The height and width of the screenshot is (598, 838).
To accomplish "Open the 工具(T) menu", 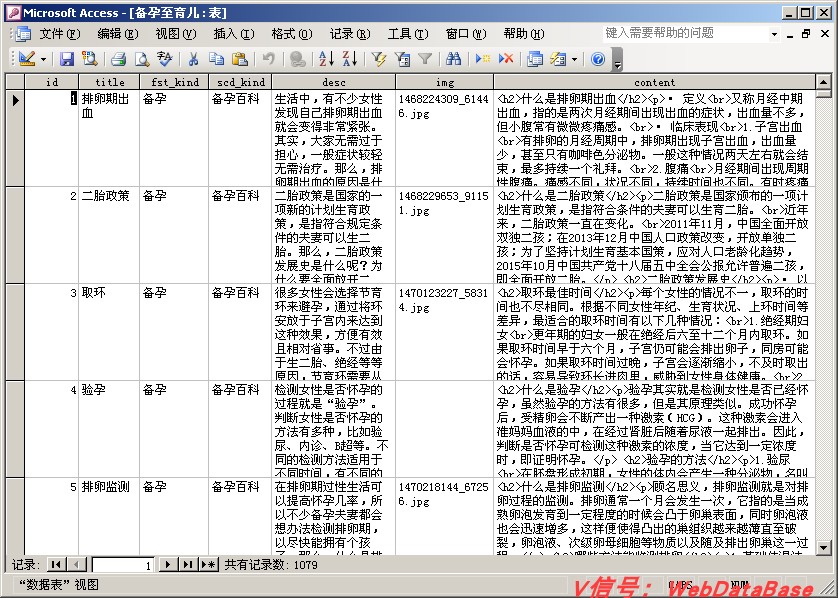I will pyautogui.click(x=408, y=34).
